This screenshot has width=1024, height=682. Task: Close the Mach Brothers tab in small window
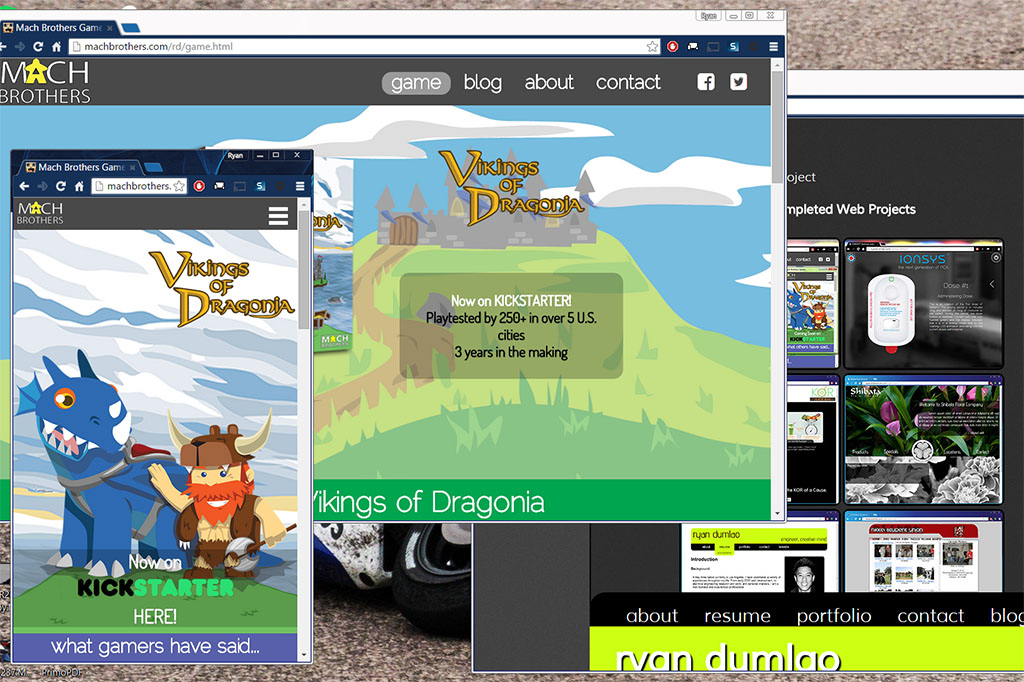[x=133, y=168]
